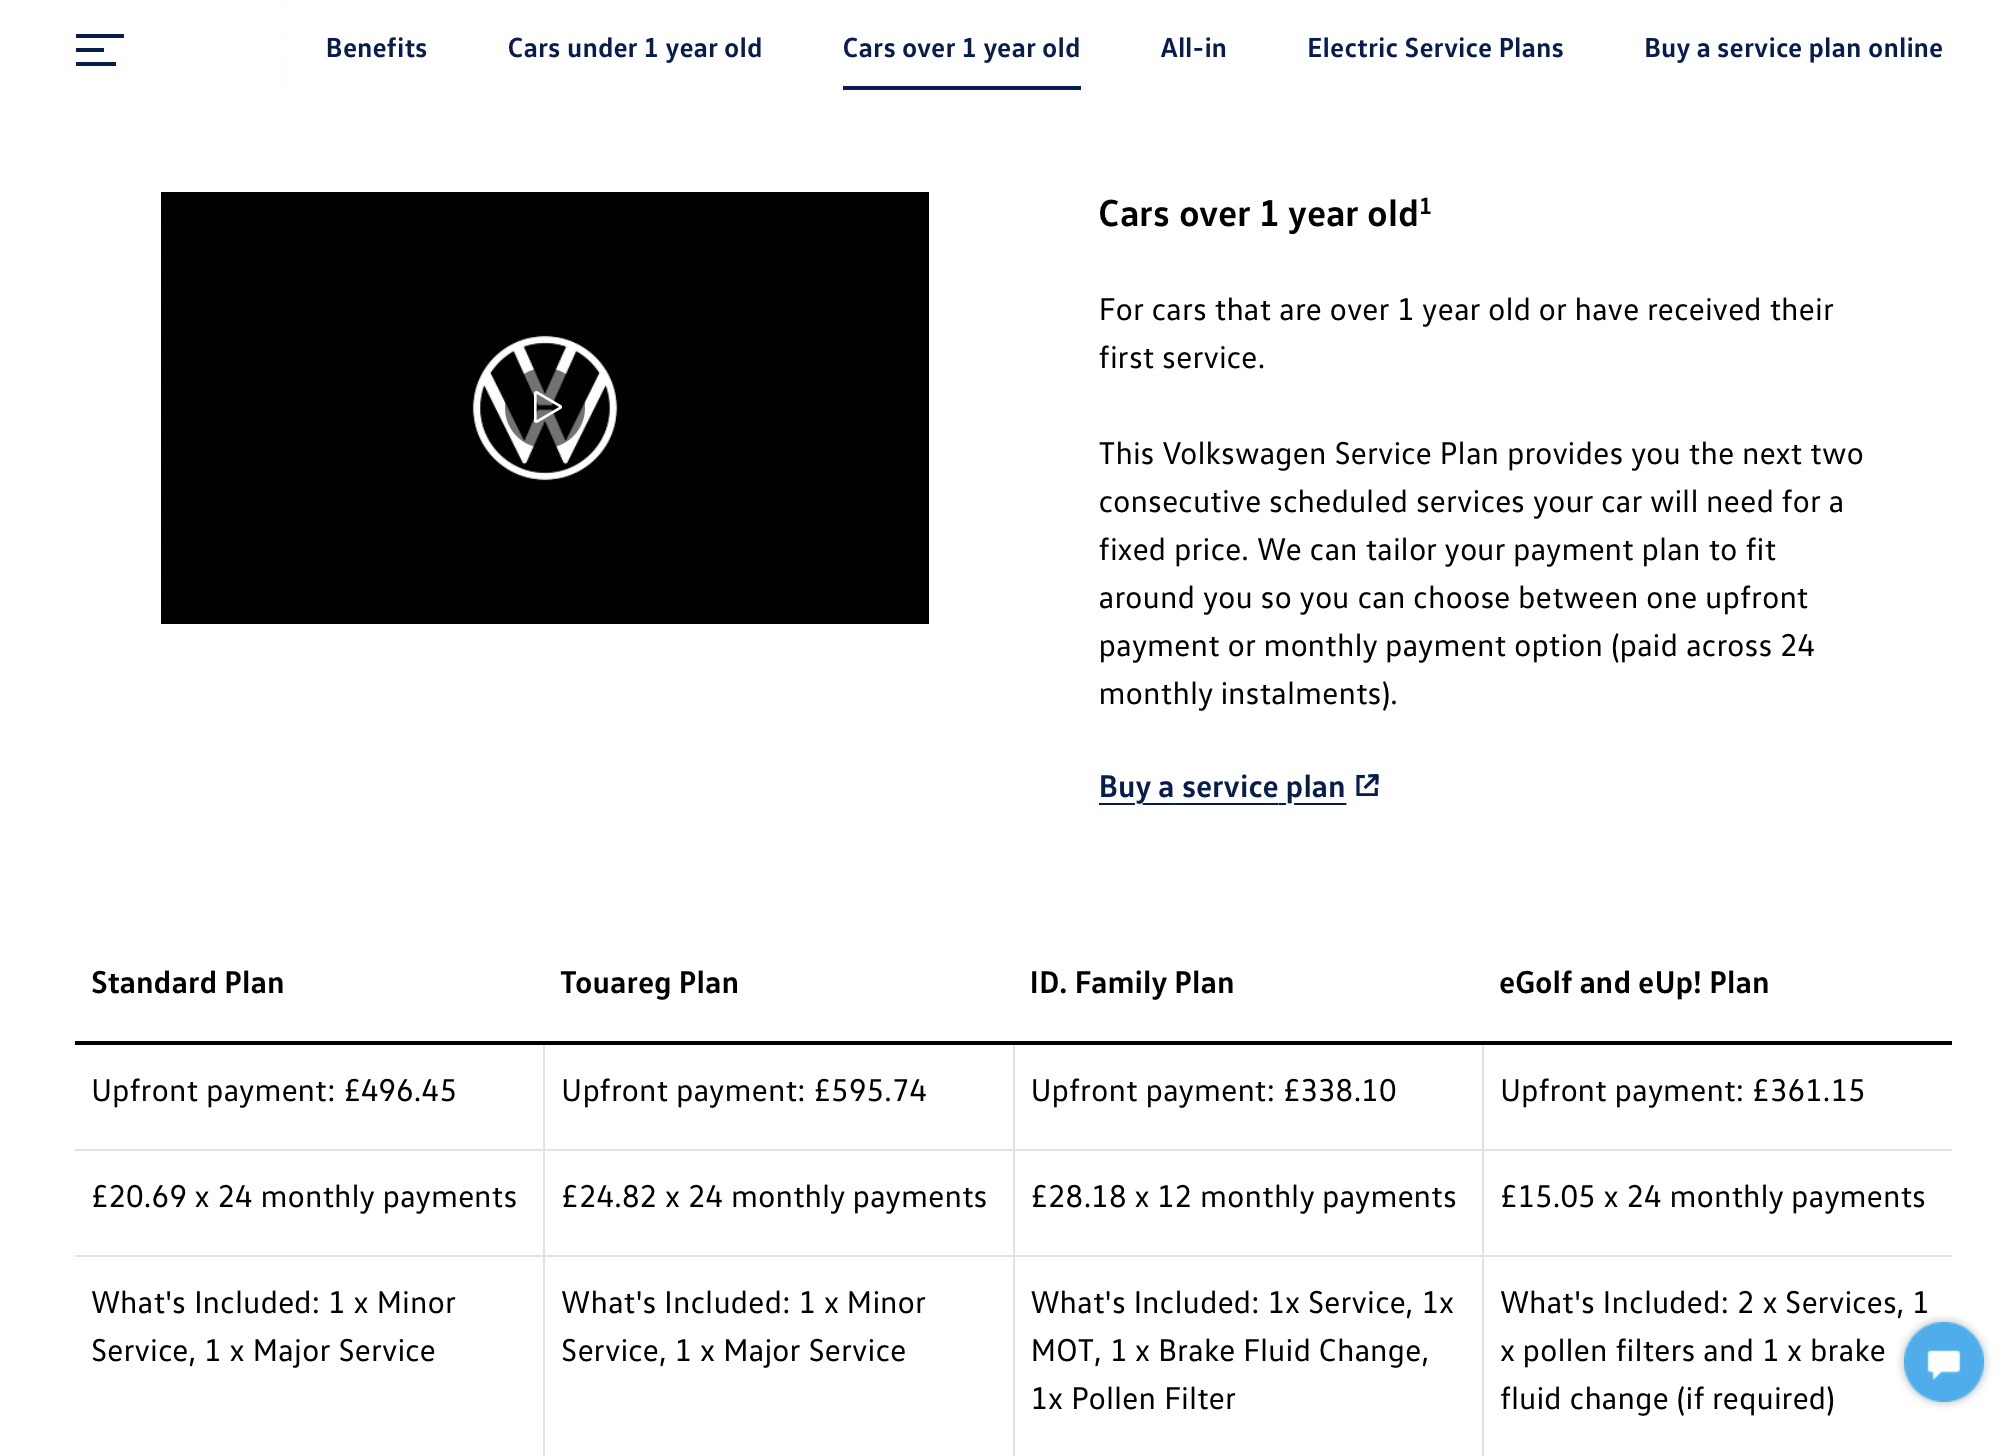The width and height of the screenshot is (2013, 1456).
Task: Switch to All-in tab
Action: click(1193, 48)
